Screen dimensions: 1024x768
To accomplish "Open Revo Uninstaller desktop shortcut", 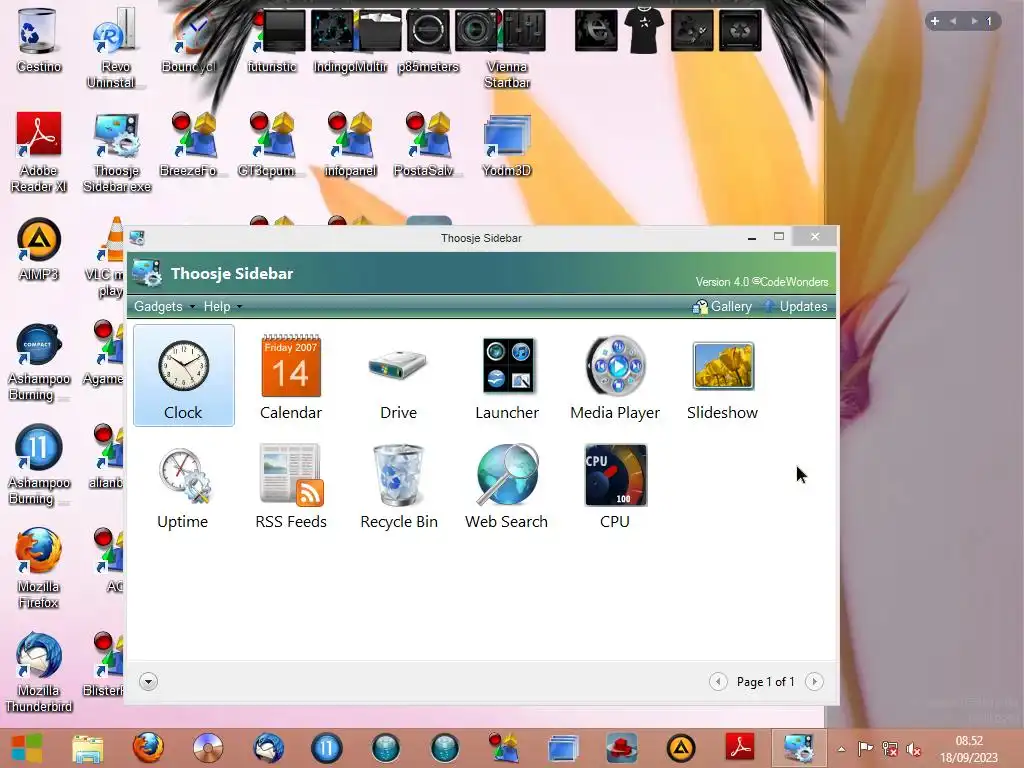I will pyautogui.click(x=116, y=48).
